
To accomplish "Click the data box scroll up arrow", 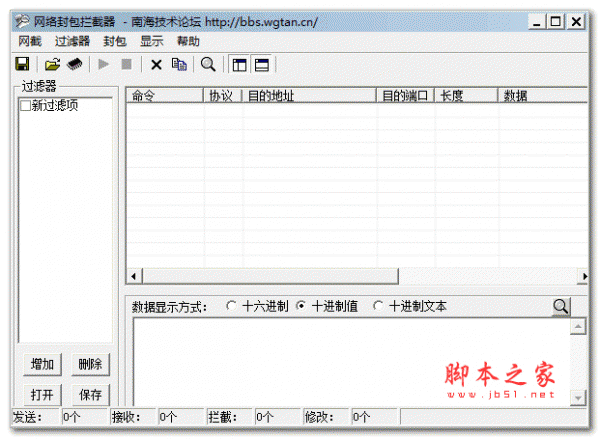I will pyautogui.click(x=578, y=327).
